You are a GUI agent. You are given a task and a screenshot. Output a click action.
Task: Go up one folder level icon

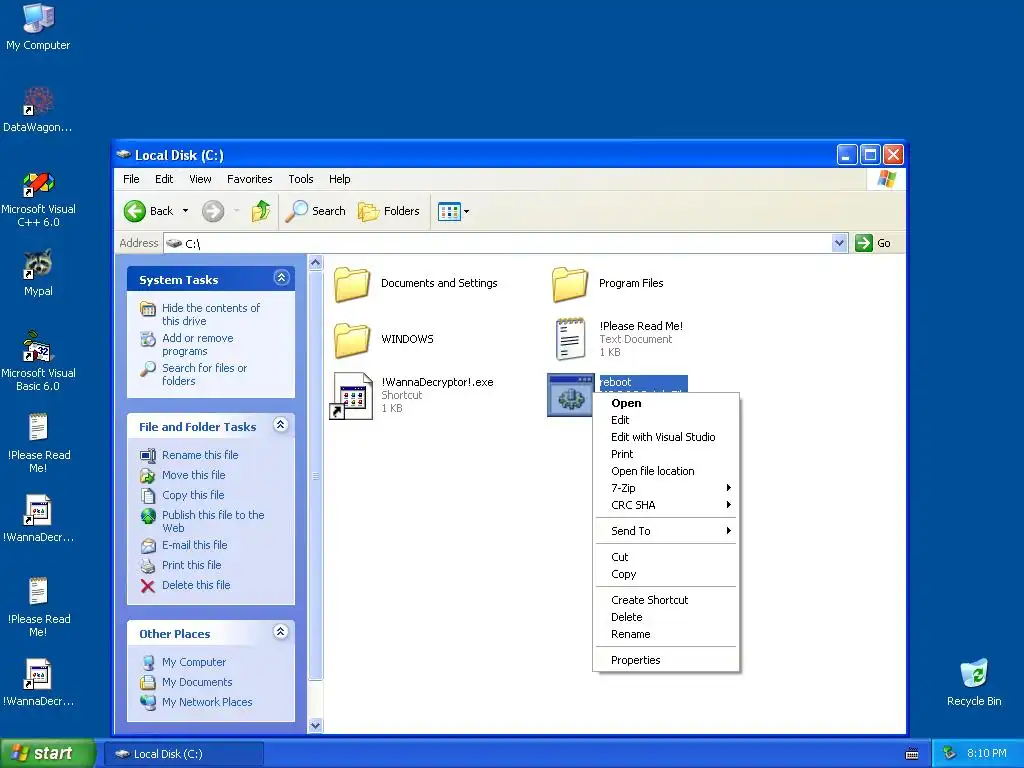[261, 211]
